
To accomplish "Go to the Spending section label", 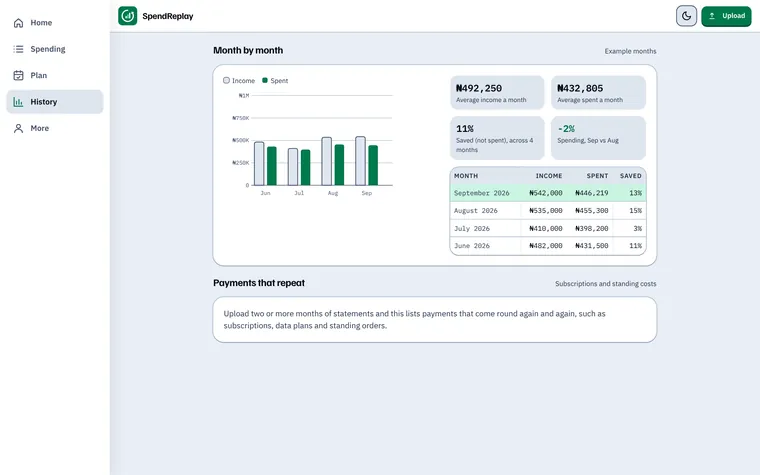I will point(48,49).
